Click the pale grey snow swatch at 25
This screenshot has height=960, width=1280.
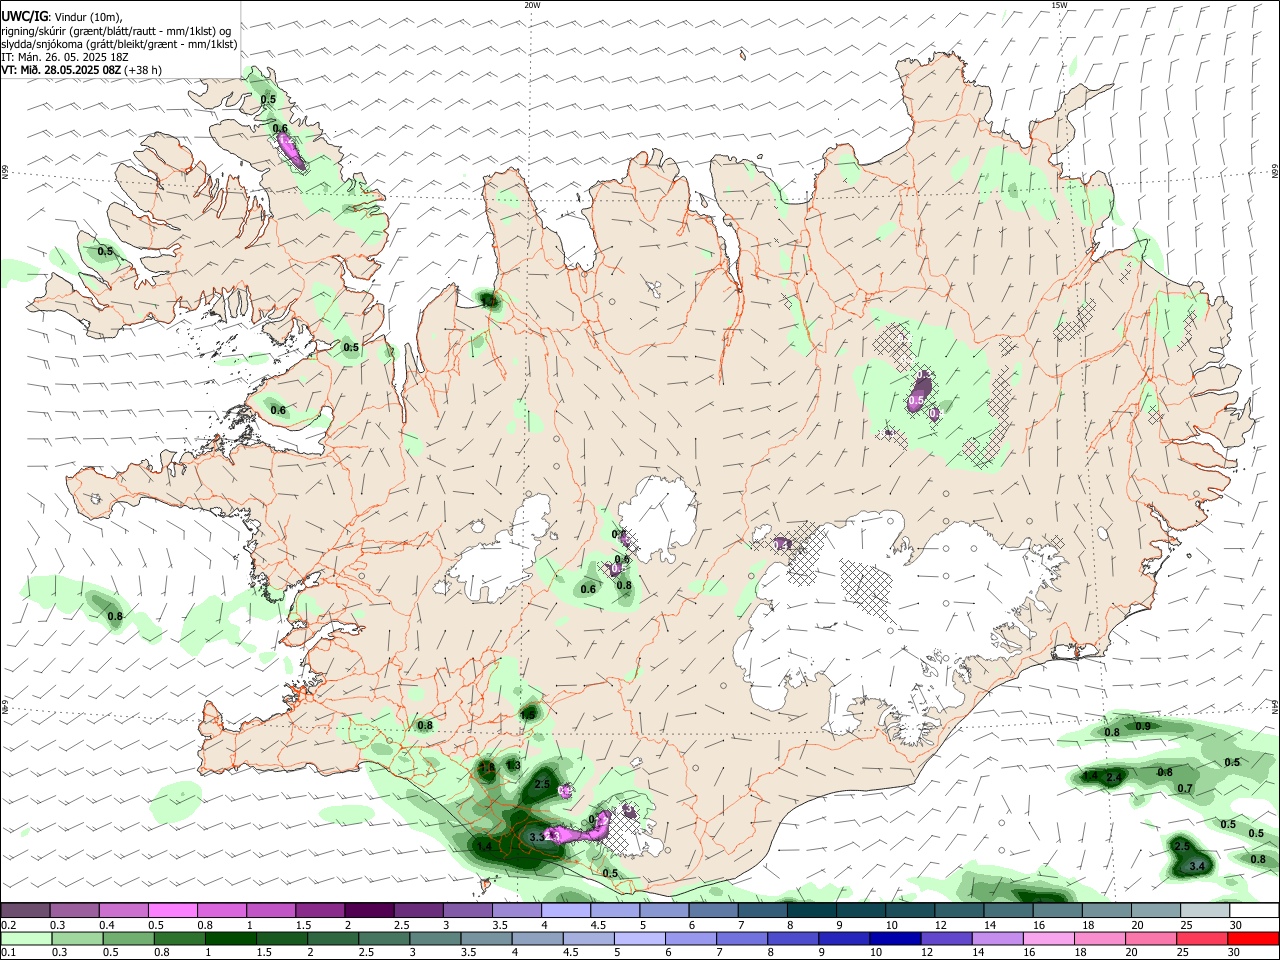point(1204,910)
